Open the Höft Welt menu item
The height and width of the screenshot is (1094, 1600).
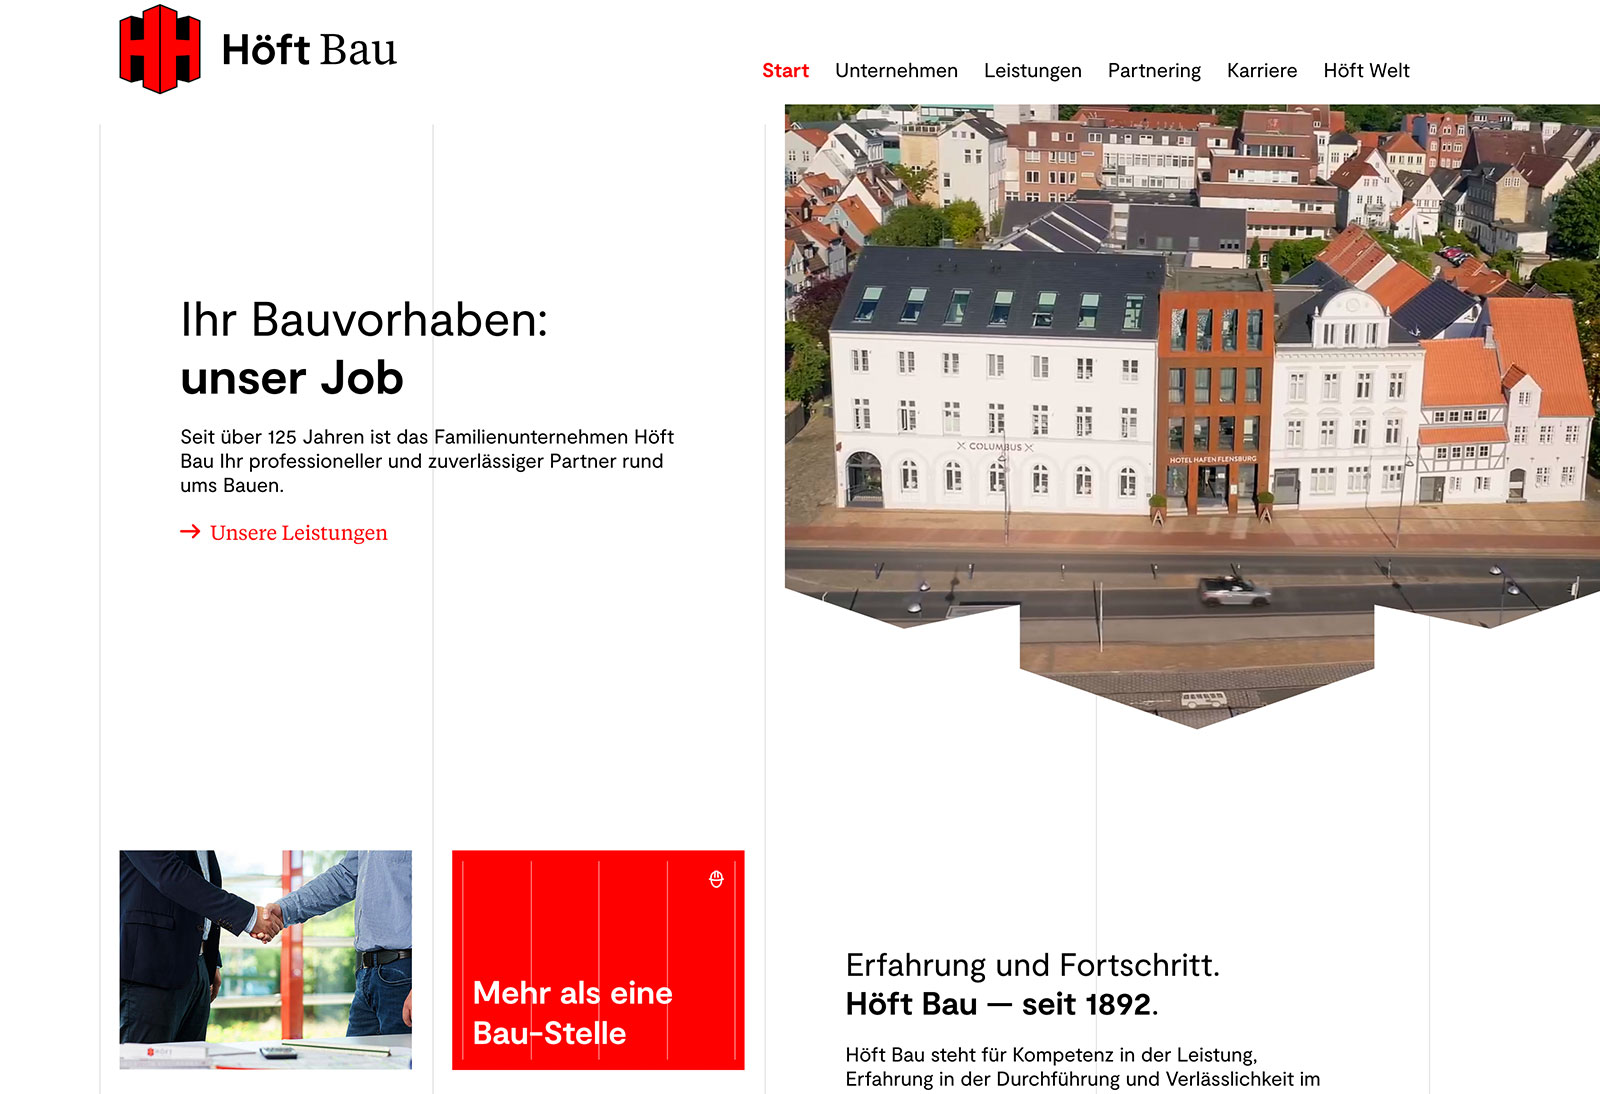pyautogui.click(x=1366, y=71)
